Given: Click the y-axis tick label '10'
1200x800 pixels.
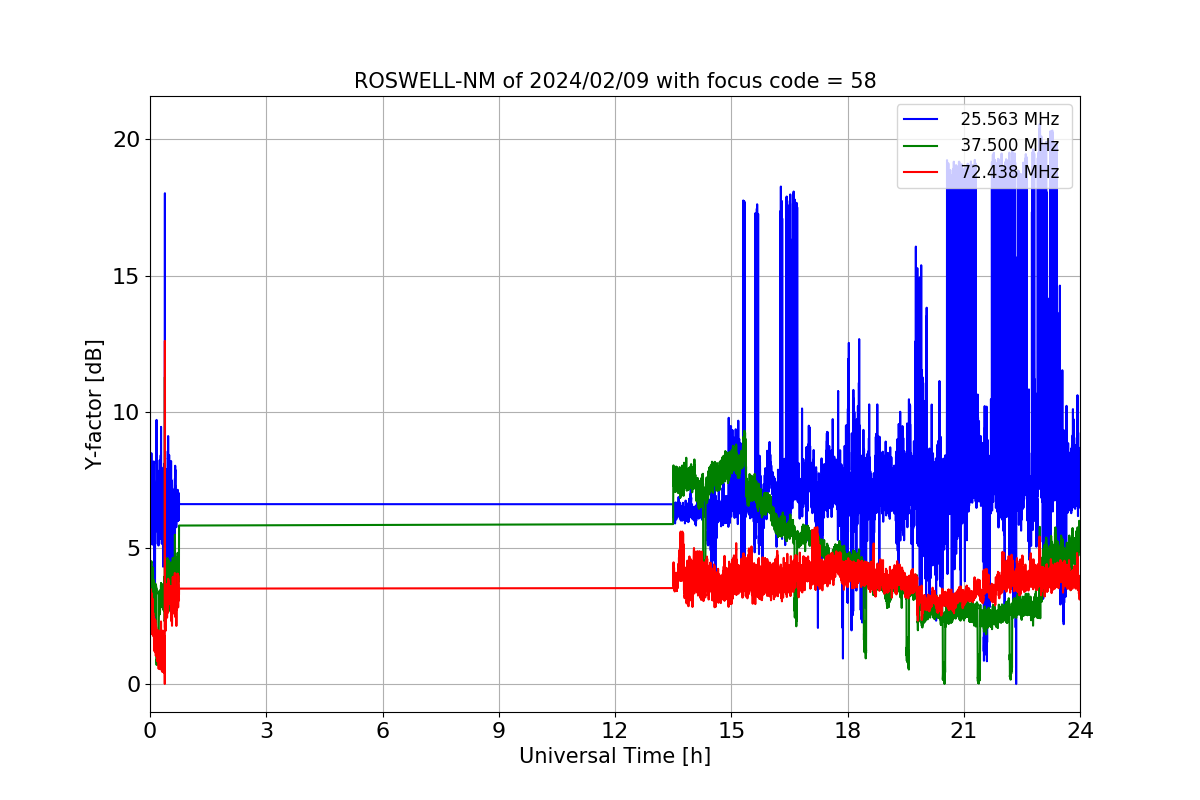Looking at the screenshot, I should click(x=126, y=412).
